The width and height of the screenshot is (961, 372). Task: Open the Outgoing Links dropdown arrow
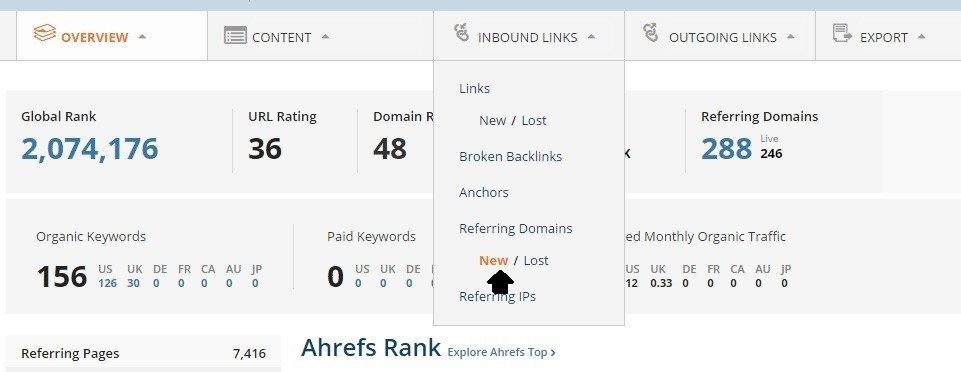click(x=791, y=37)
